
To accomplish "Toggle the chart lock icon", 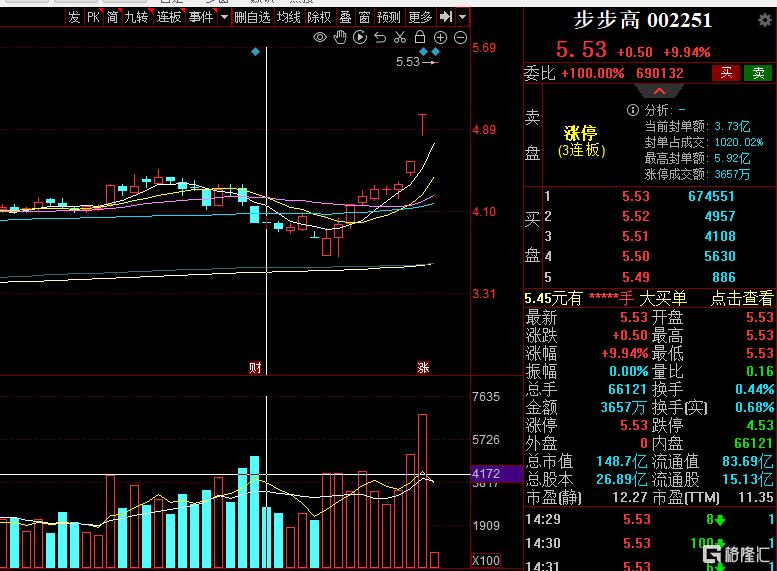I will 420,37.
